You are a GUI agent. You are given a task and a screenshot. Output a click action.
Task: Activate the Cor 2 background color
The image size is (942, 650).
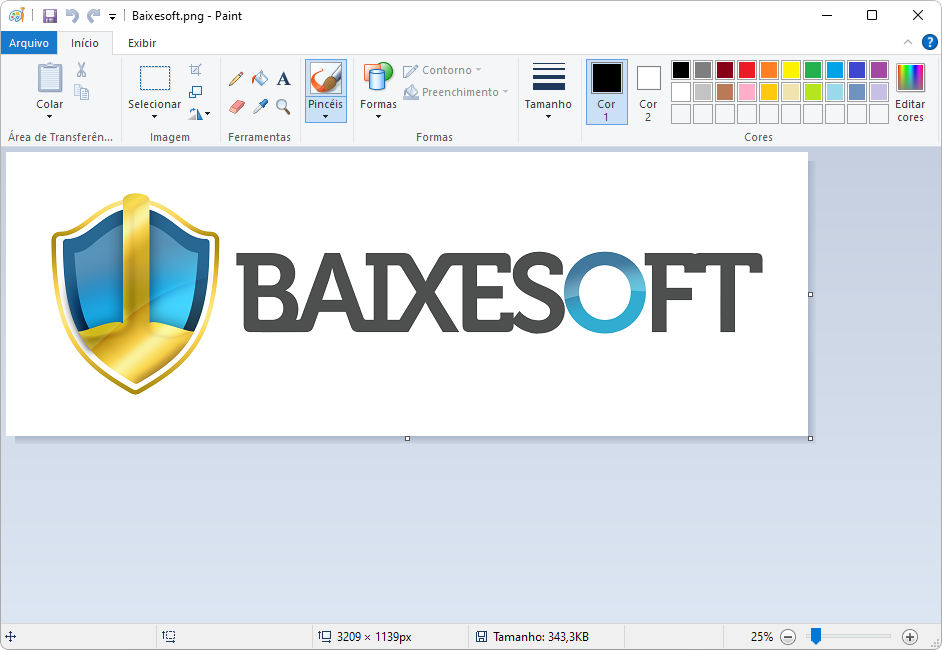click(648, 91)
